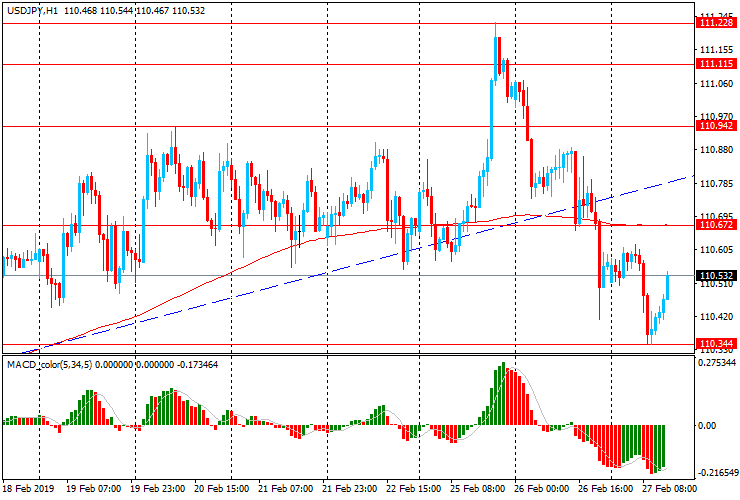This screenshot has width=740, height=500.
Task: Click the USDJPY,H1 chart title text
Action: pos(33,10)
